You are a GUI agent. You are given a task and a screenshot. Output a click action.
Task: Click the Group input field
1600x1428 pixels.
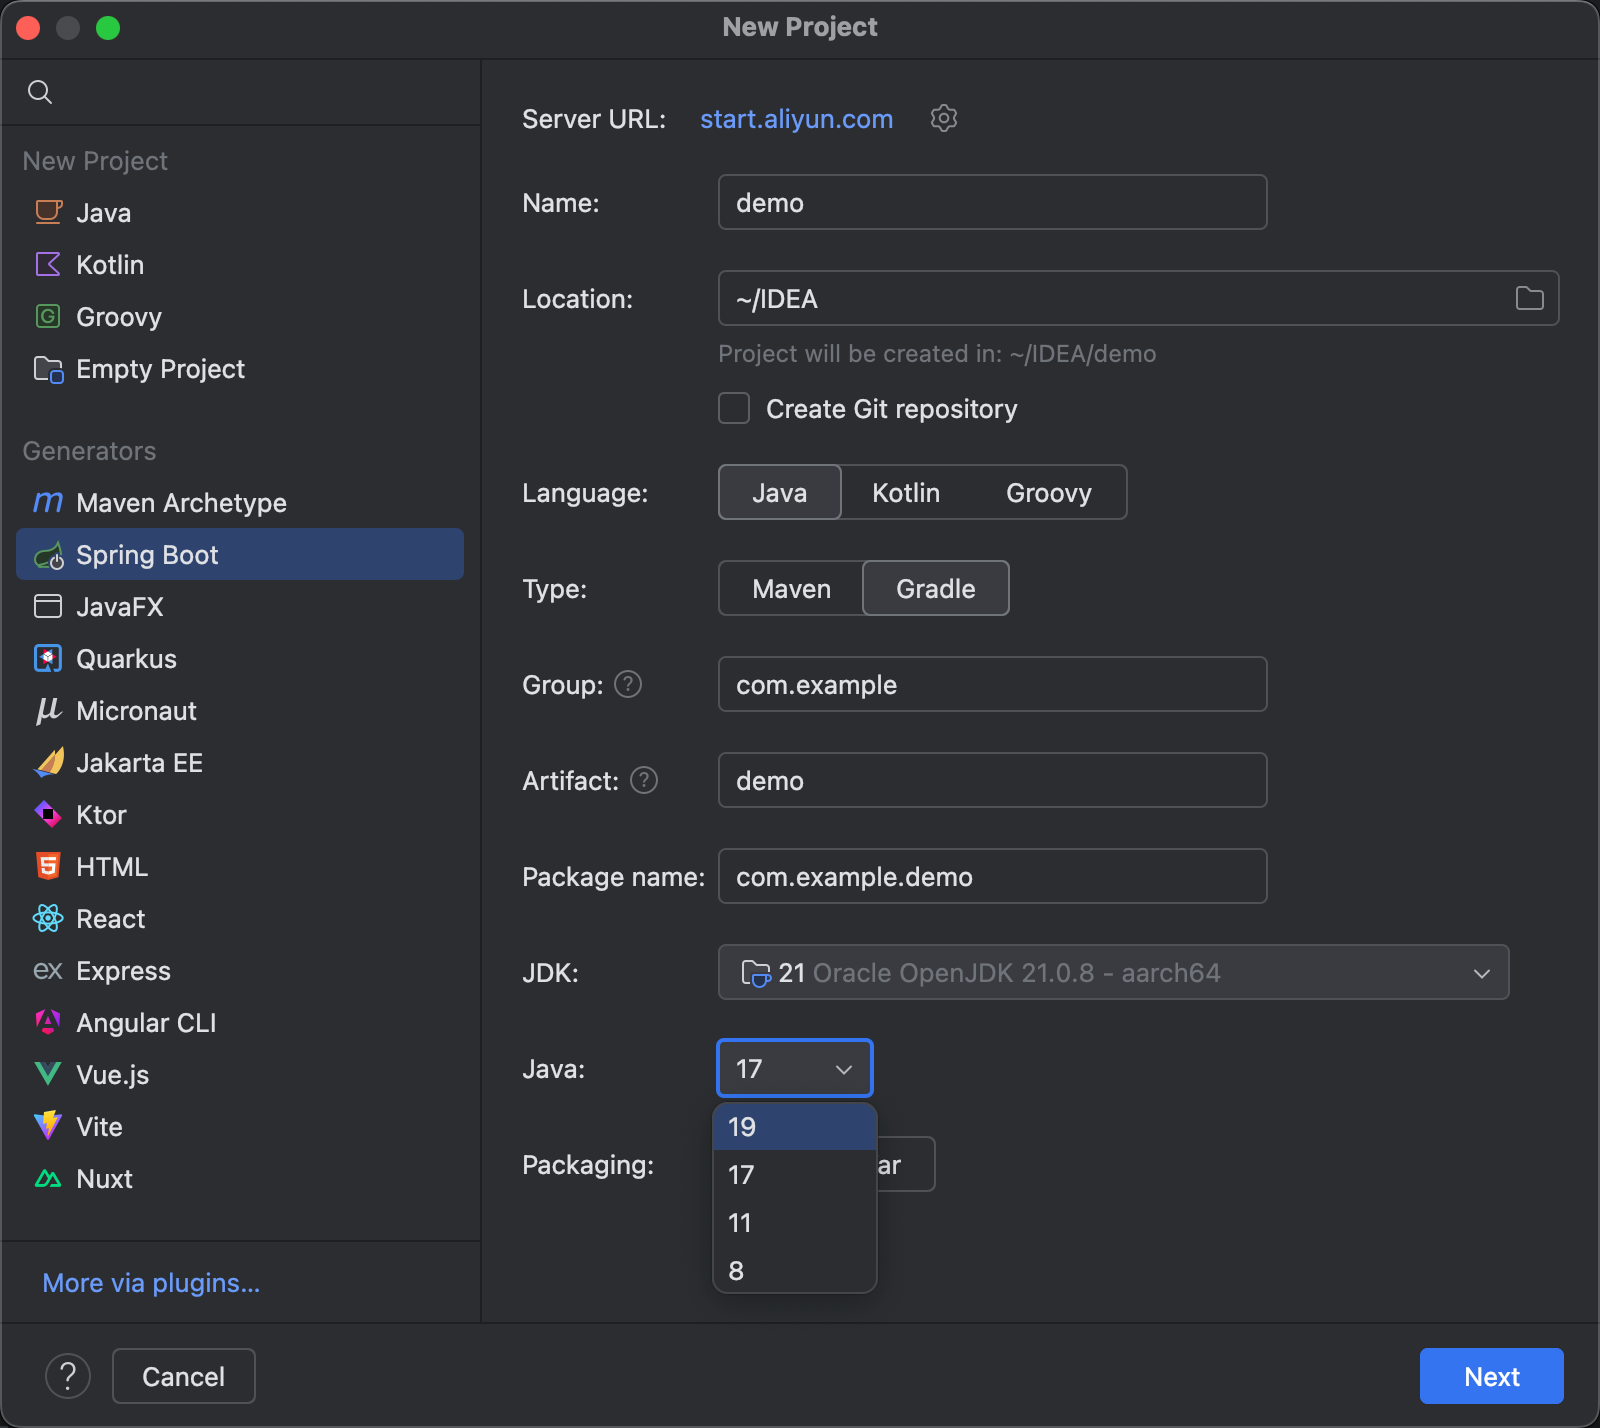click(x=993, y=684)
